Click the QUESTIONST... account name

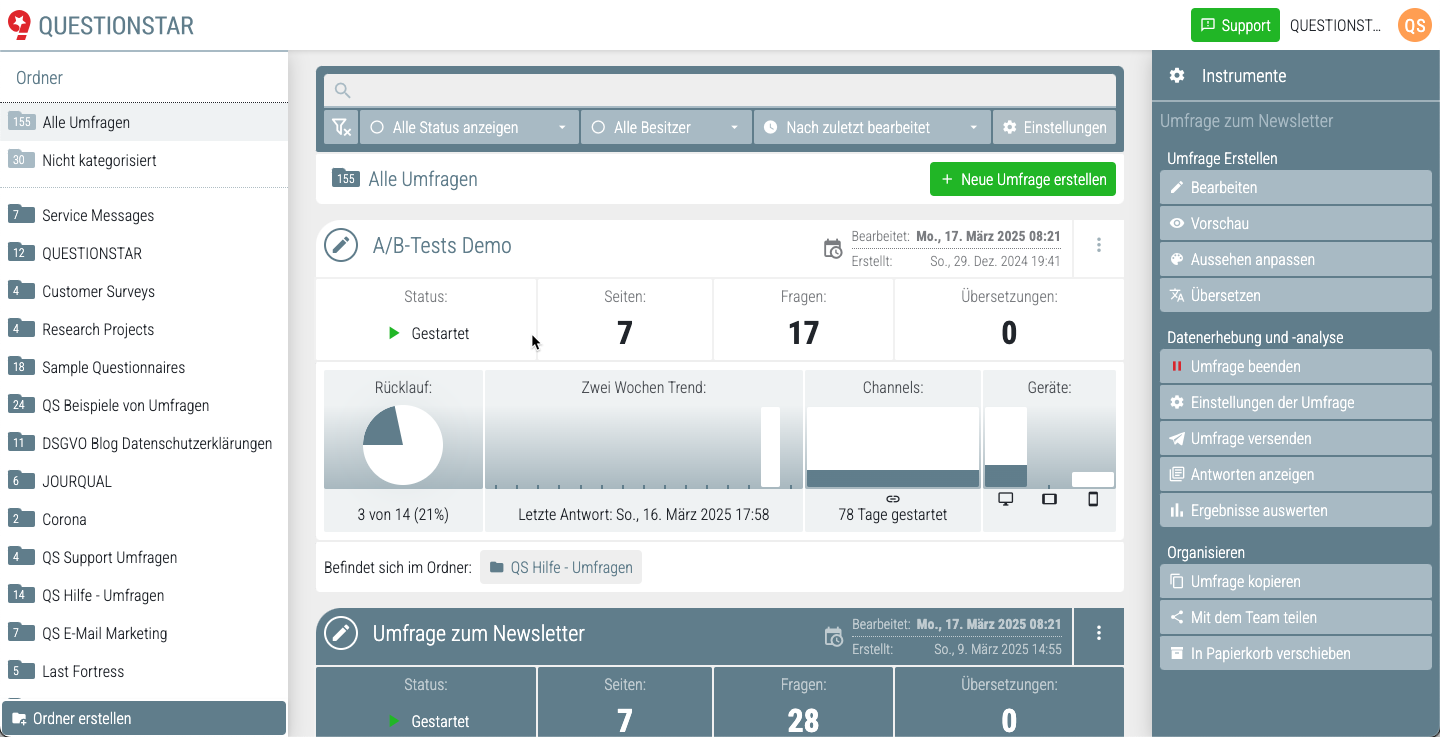coord(1335,26)
